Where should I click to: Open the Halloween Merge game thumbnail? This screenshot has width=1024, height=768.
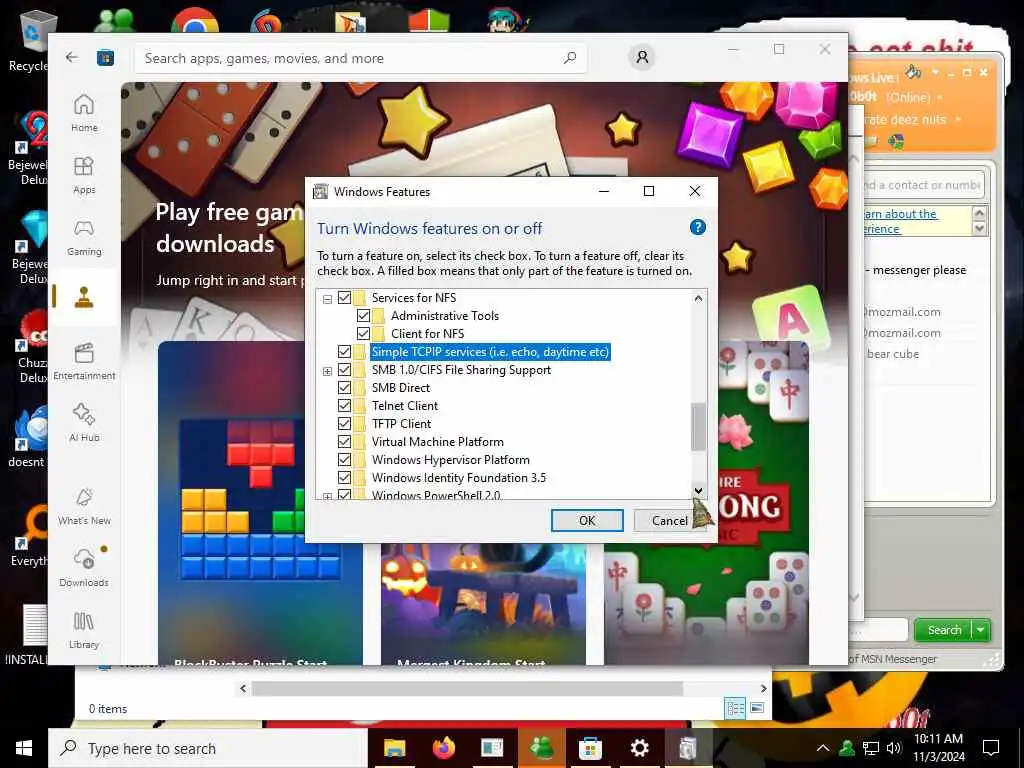483,605
